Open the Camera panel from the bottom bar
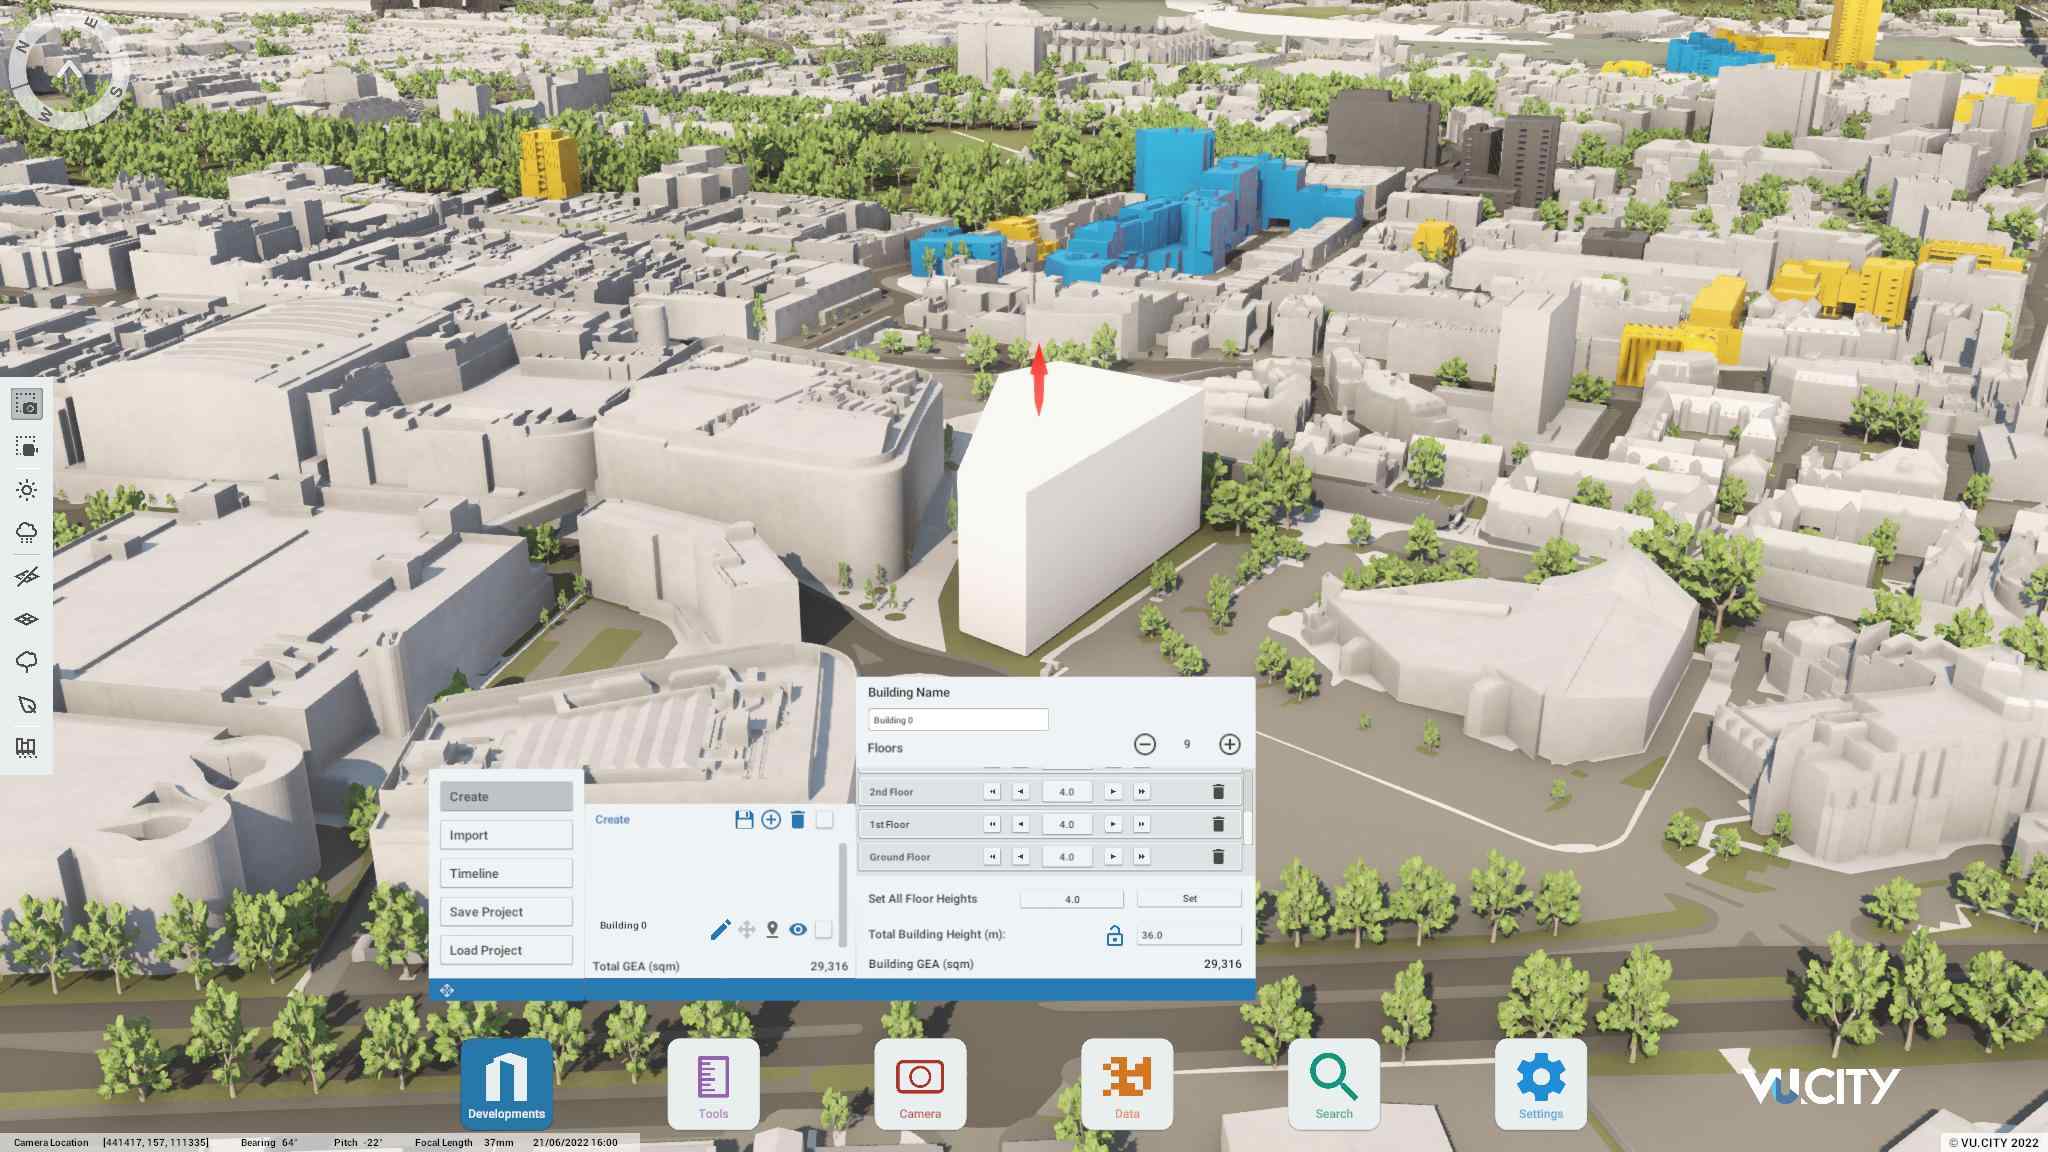 point(920,1084)
